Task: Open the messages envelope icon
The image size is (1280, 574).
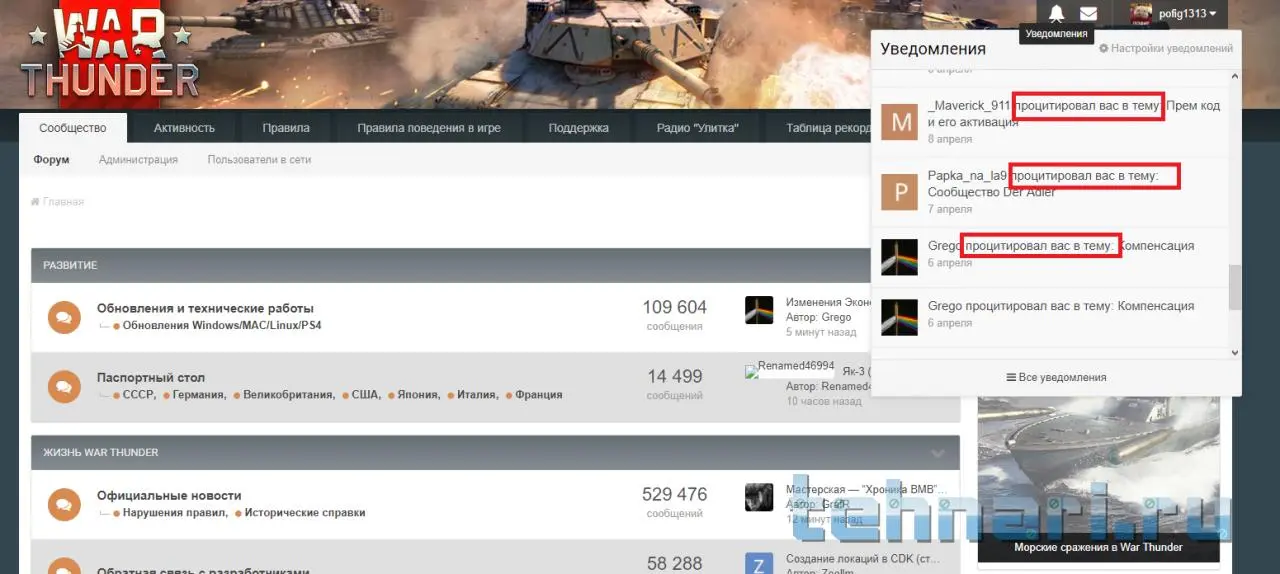Action: pyautogui.click(x=1089, y=13)
